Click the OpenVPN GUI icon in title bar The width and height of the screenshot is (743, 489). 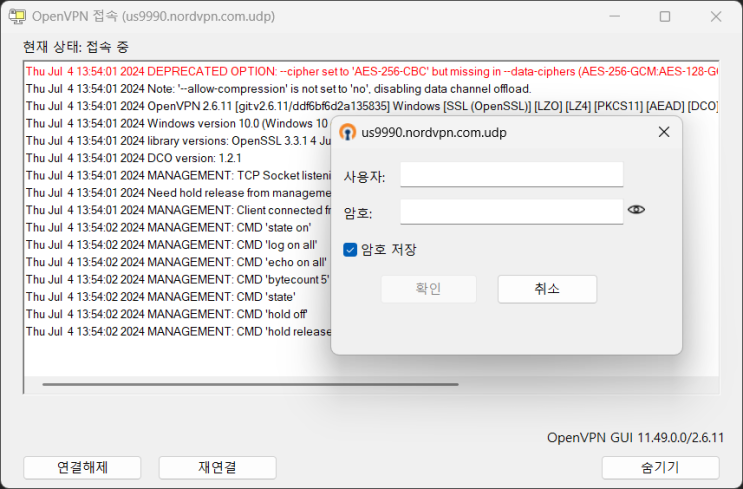(x=17, y=17)
